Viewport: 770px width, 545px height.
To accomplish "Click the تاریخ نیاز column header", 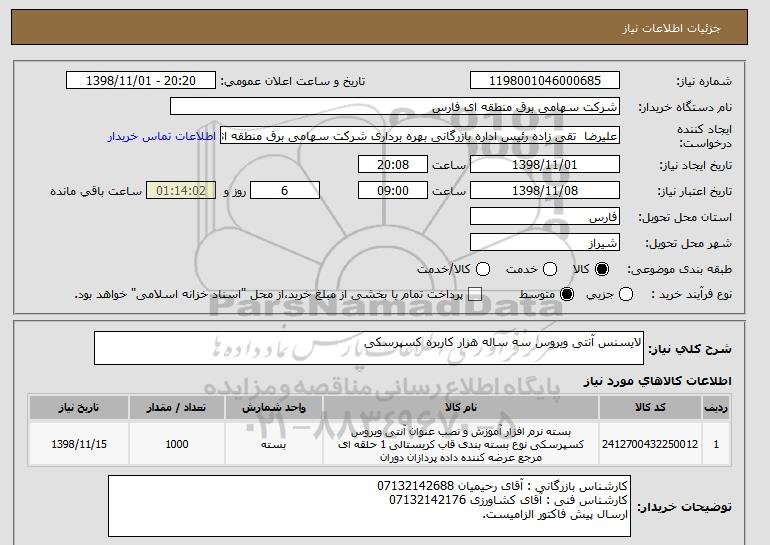I will click(x=79, y=408).
